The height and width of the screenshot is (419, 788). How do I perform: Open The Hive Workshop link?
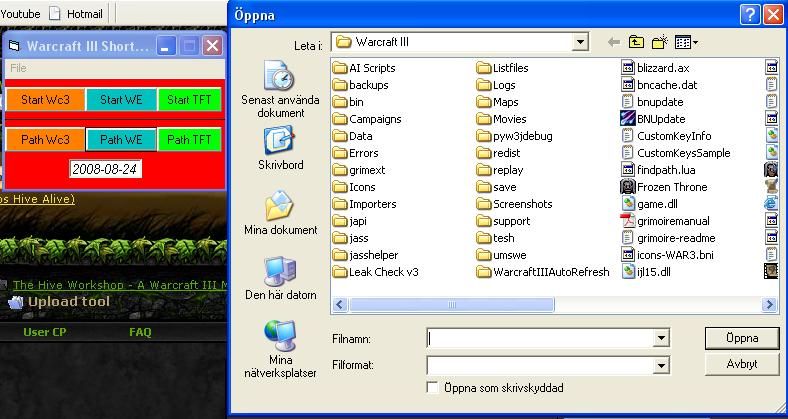pos(120,285)
